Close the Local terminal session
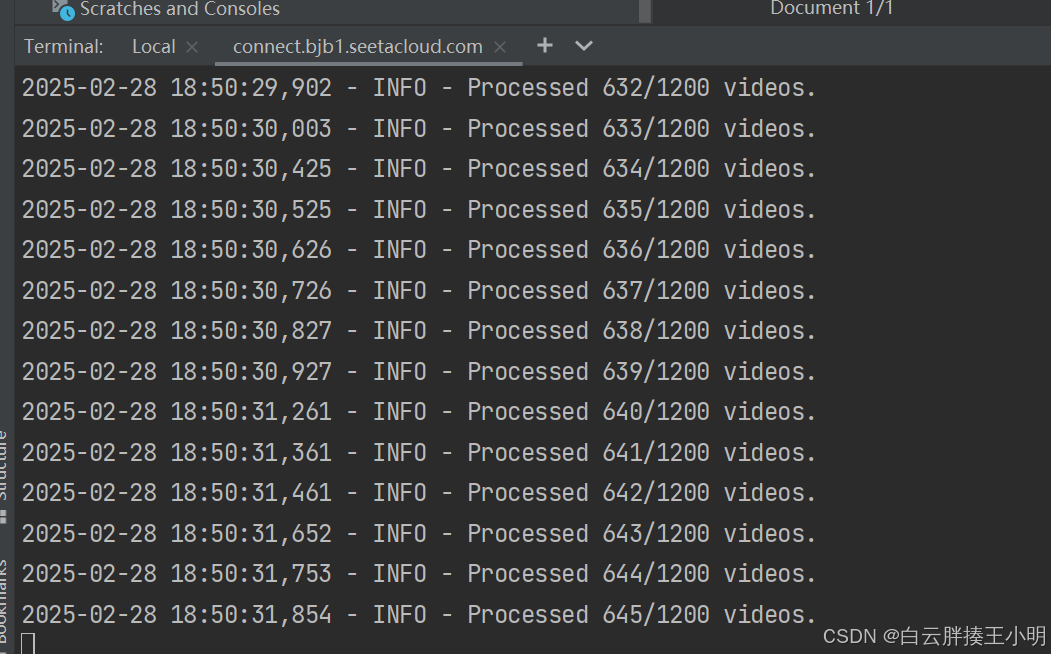The height and width of the screenshot is (654, 1051). point(190,45)
